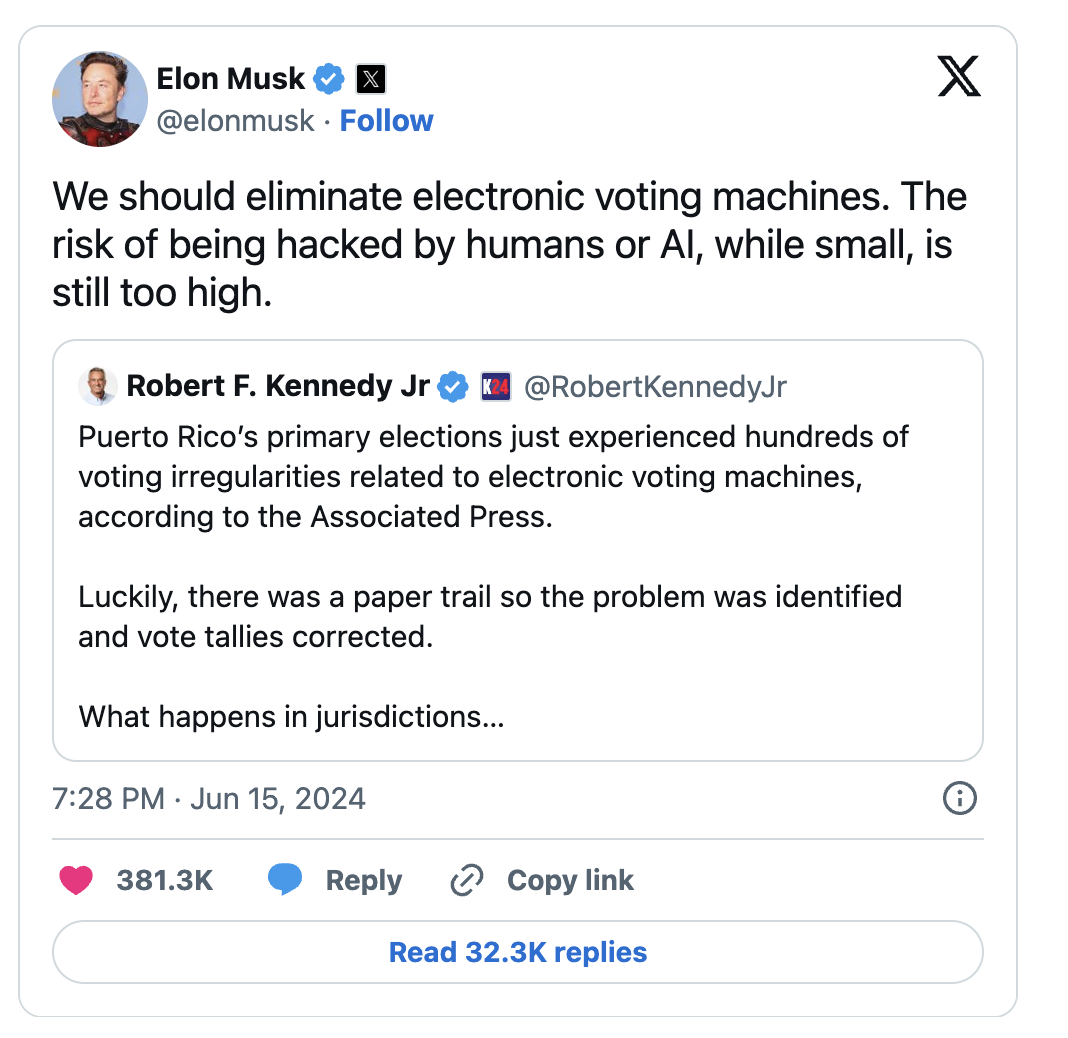This screenshot has height=1038, width=1068.
Task: Click Robert F. Kennedy Jr's verified checkmark
Action: click(453, 386)
